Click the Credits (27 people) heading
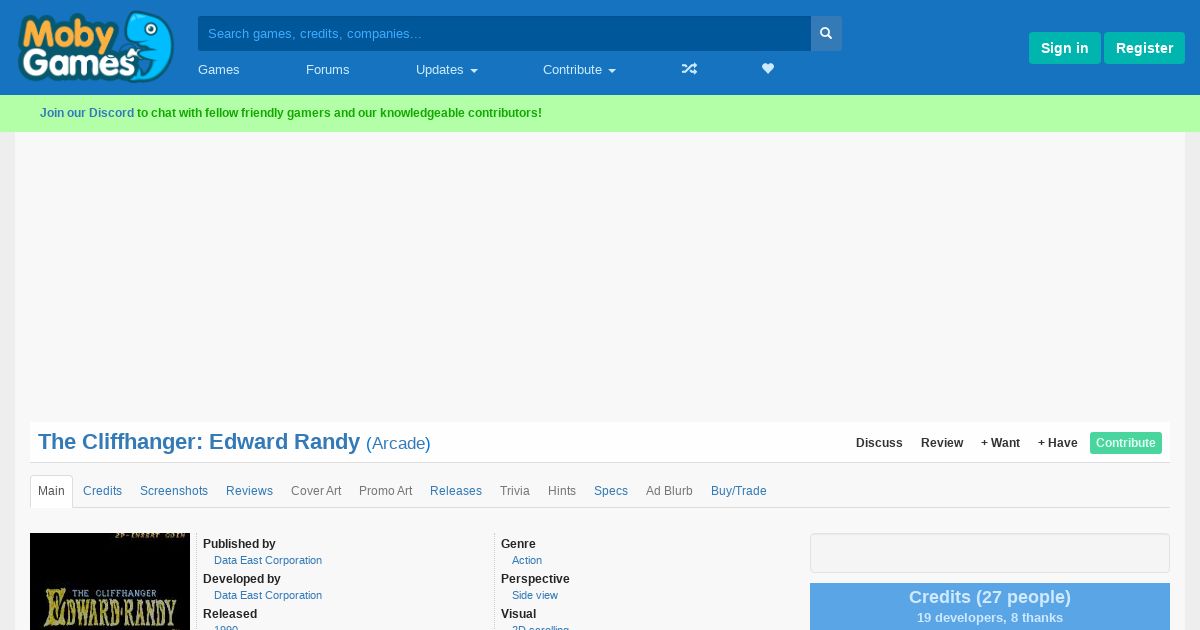The height and width of the screenshot is (630, 1200). click(990, 597)
